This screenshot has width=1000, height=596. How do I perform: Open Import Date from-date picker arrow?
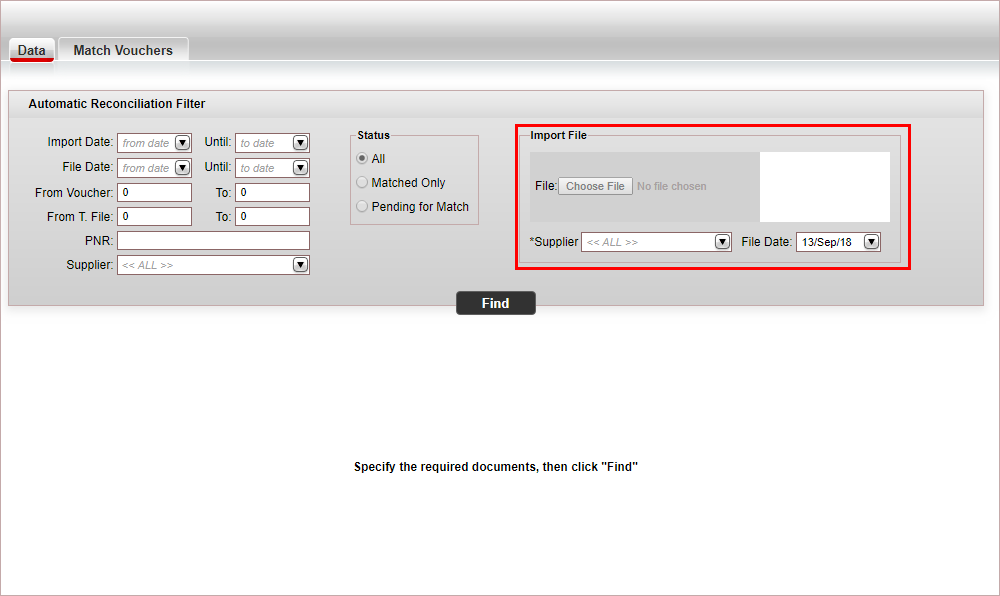point(182,143)
